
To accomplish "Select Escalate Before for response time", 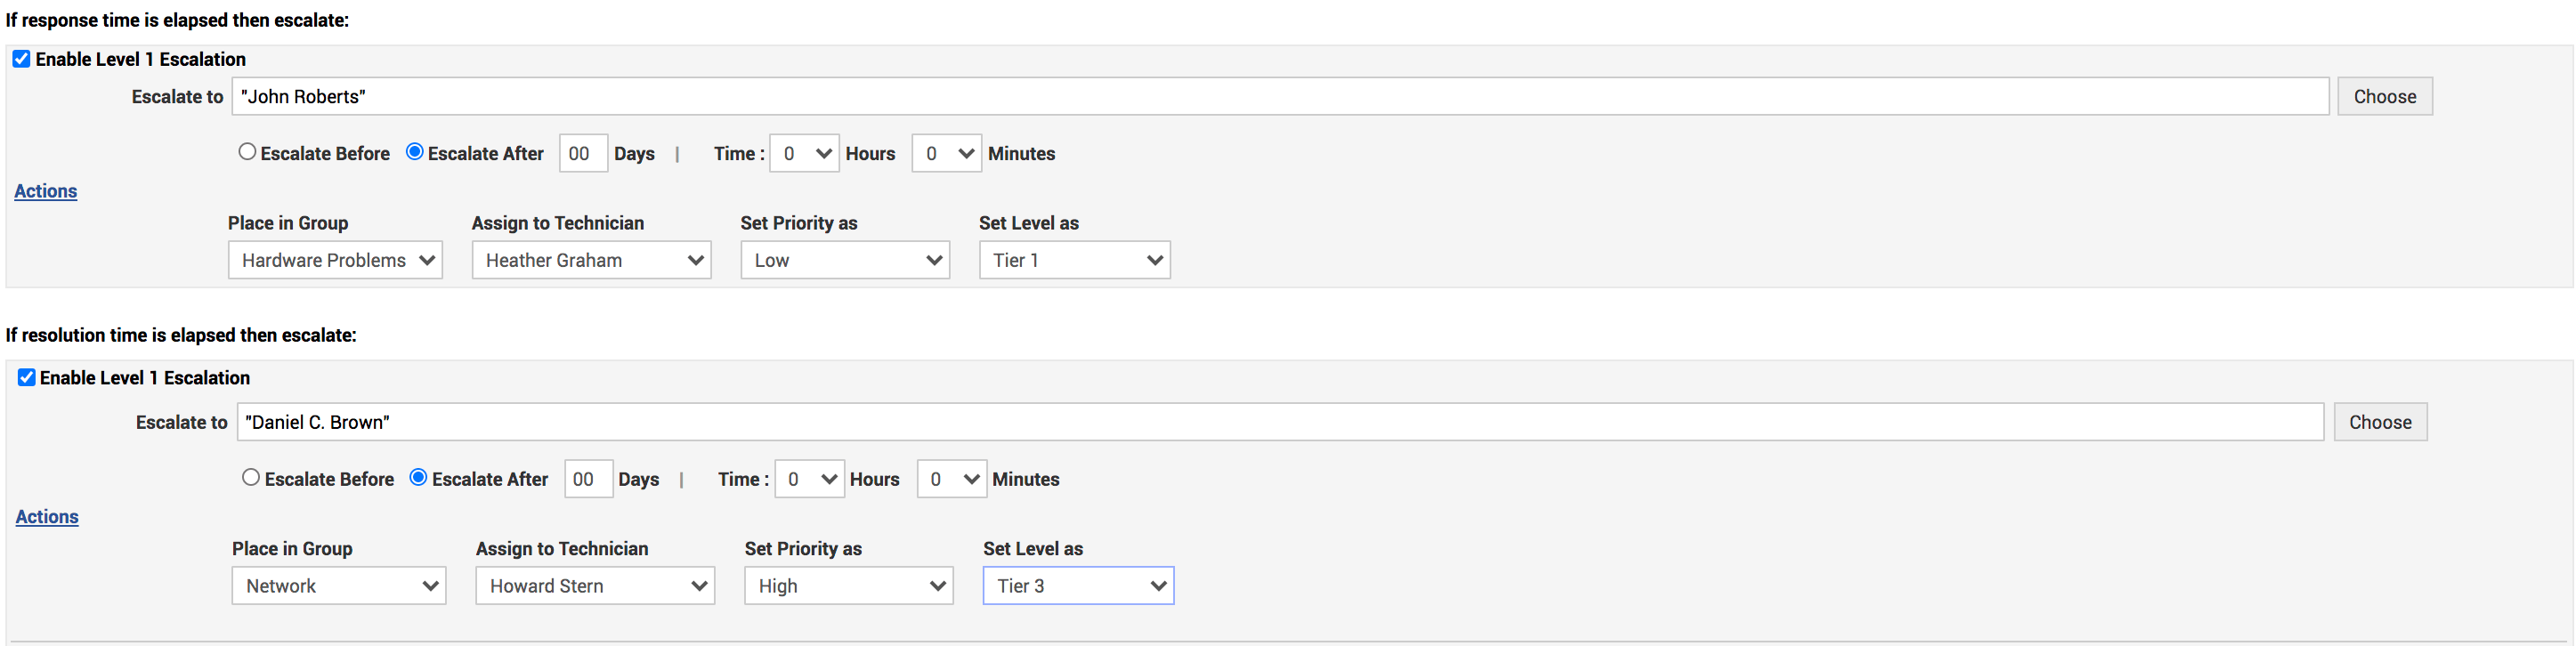I will click(247, 152).
